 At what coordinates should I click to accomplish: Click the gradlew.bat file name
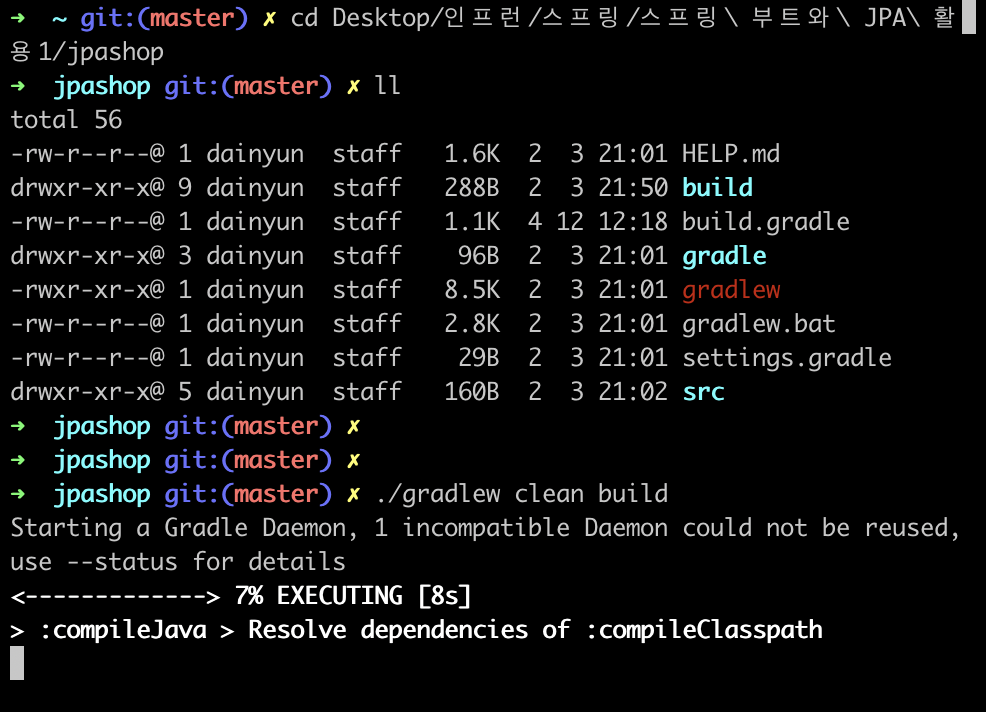(x=759, y=325)
